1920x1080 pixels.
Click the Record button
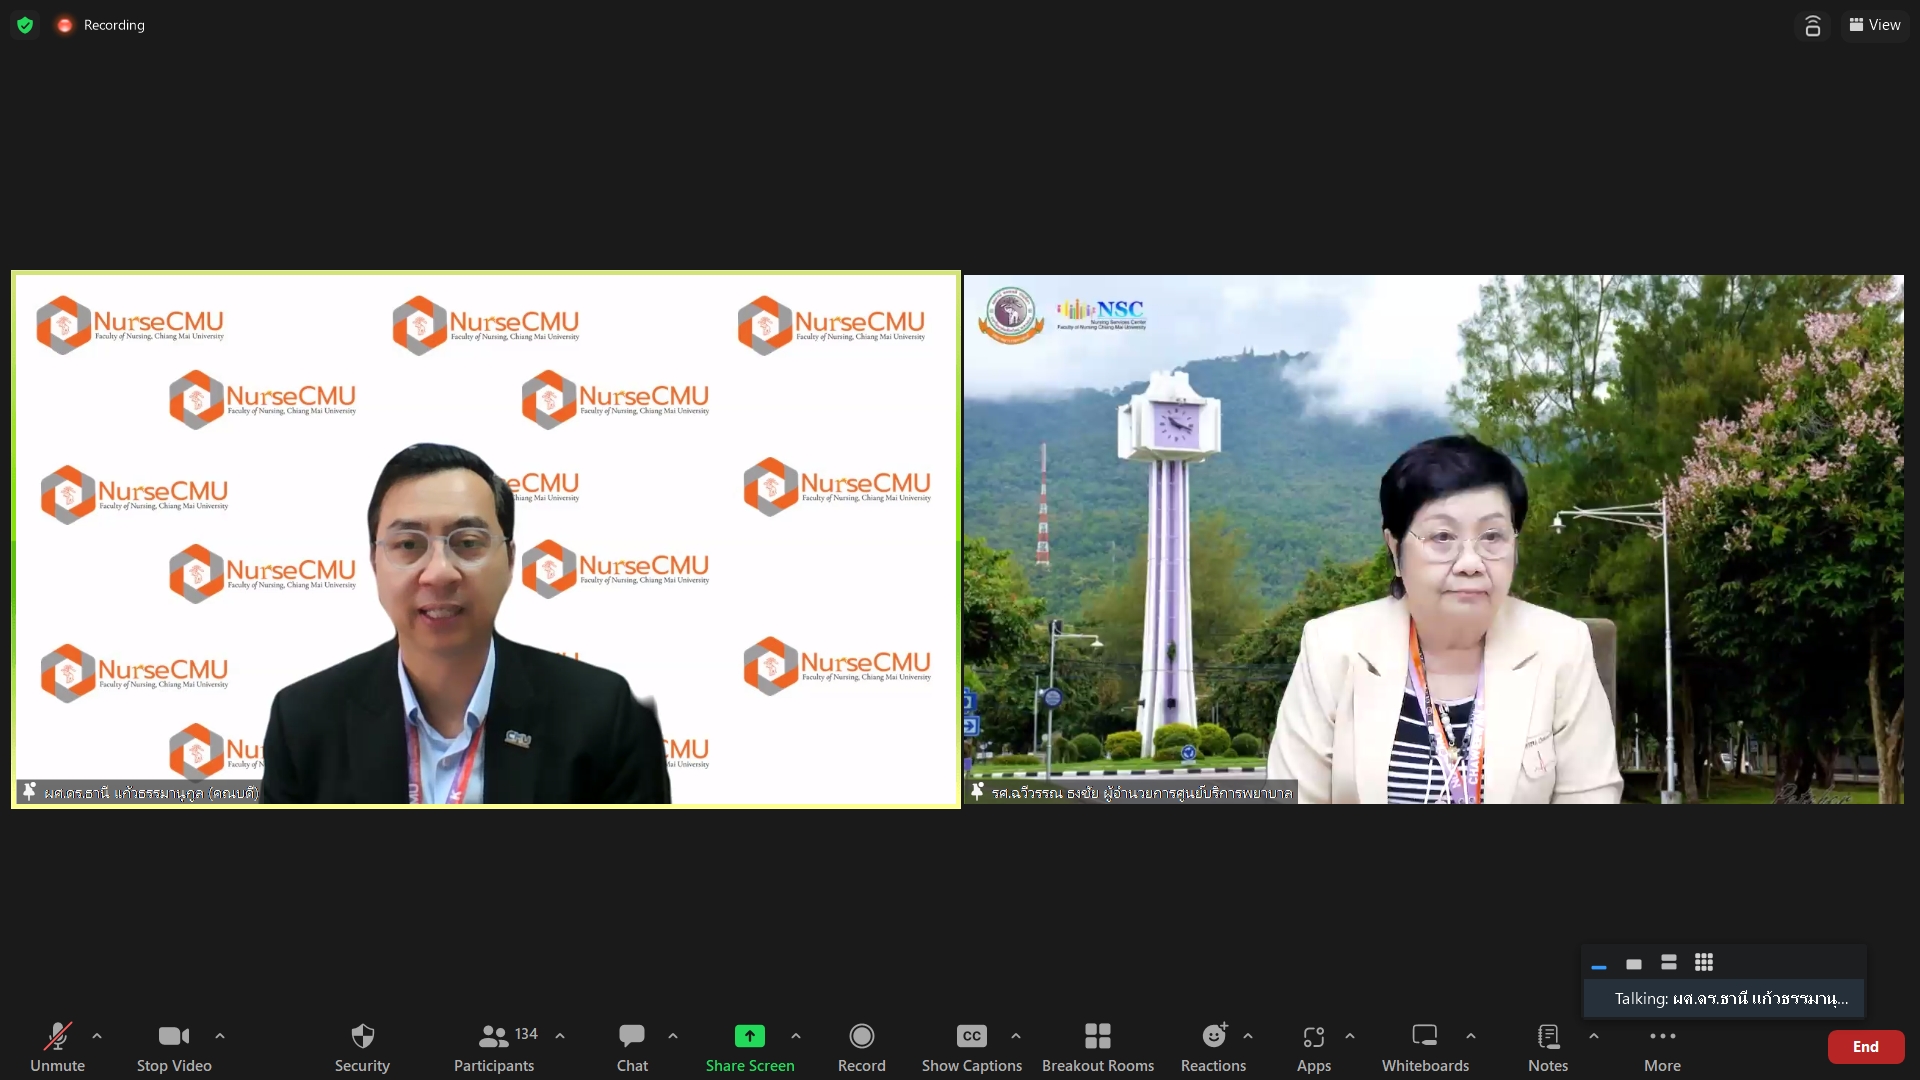(862, 1046)
